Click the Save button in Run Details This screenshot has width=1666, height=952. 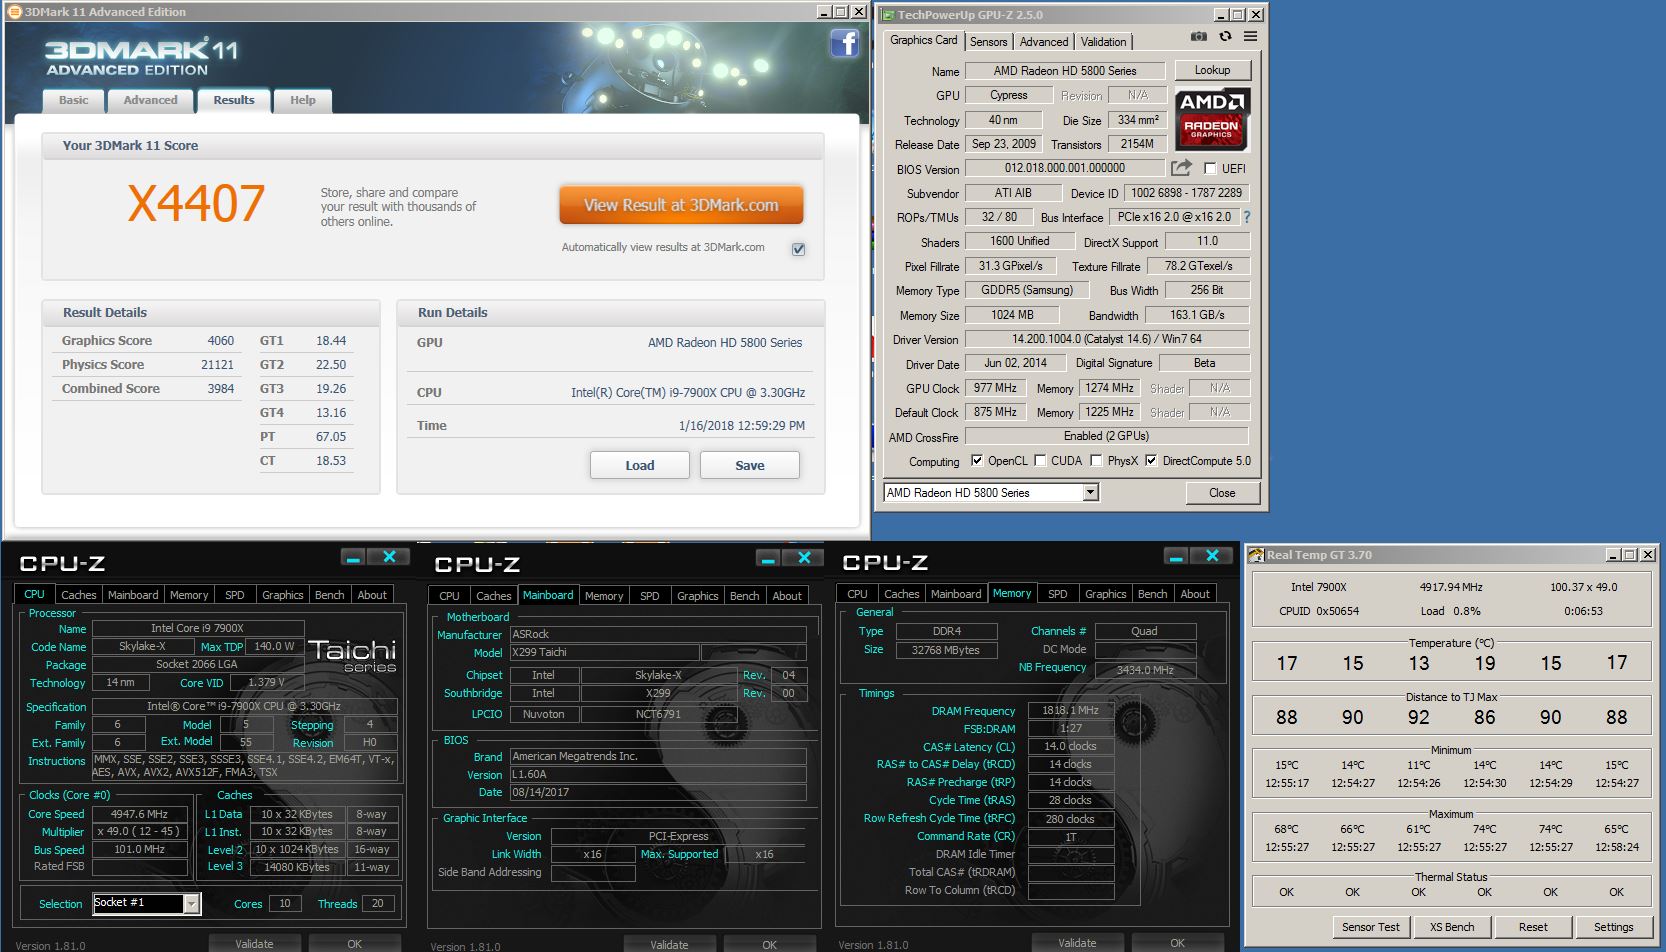click(x=750, y=465)
